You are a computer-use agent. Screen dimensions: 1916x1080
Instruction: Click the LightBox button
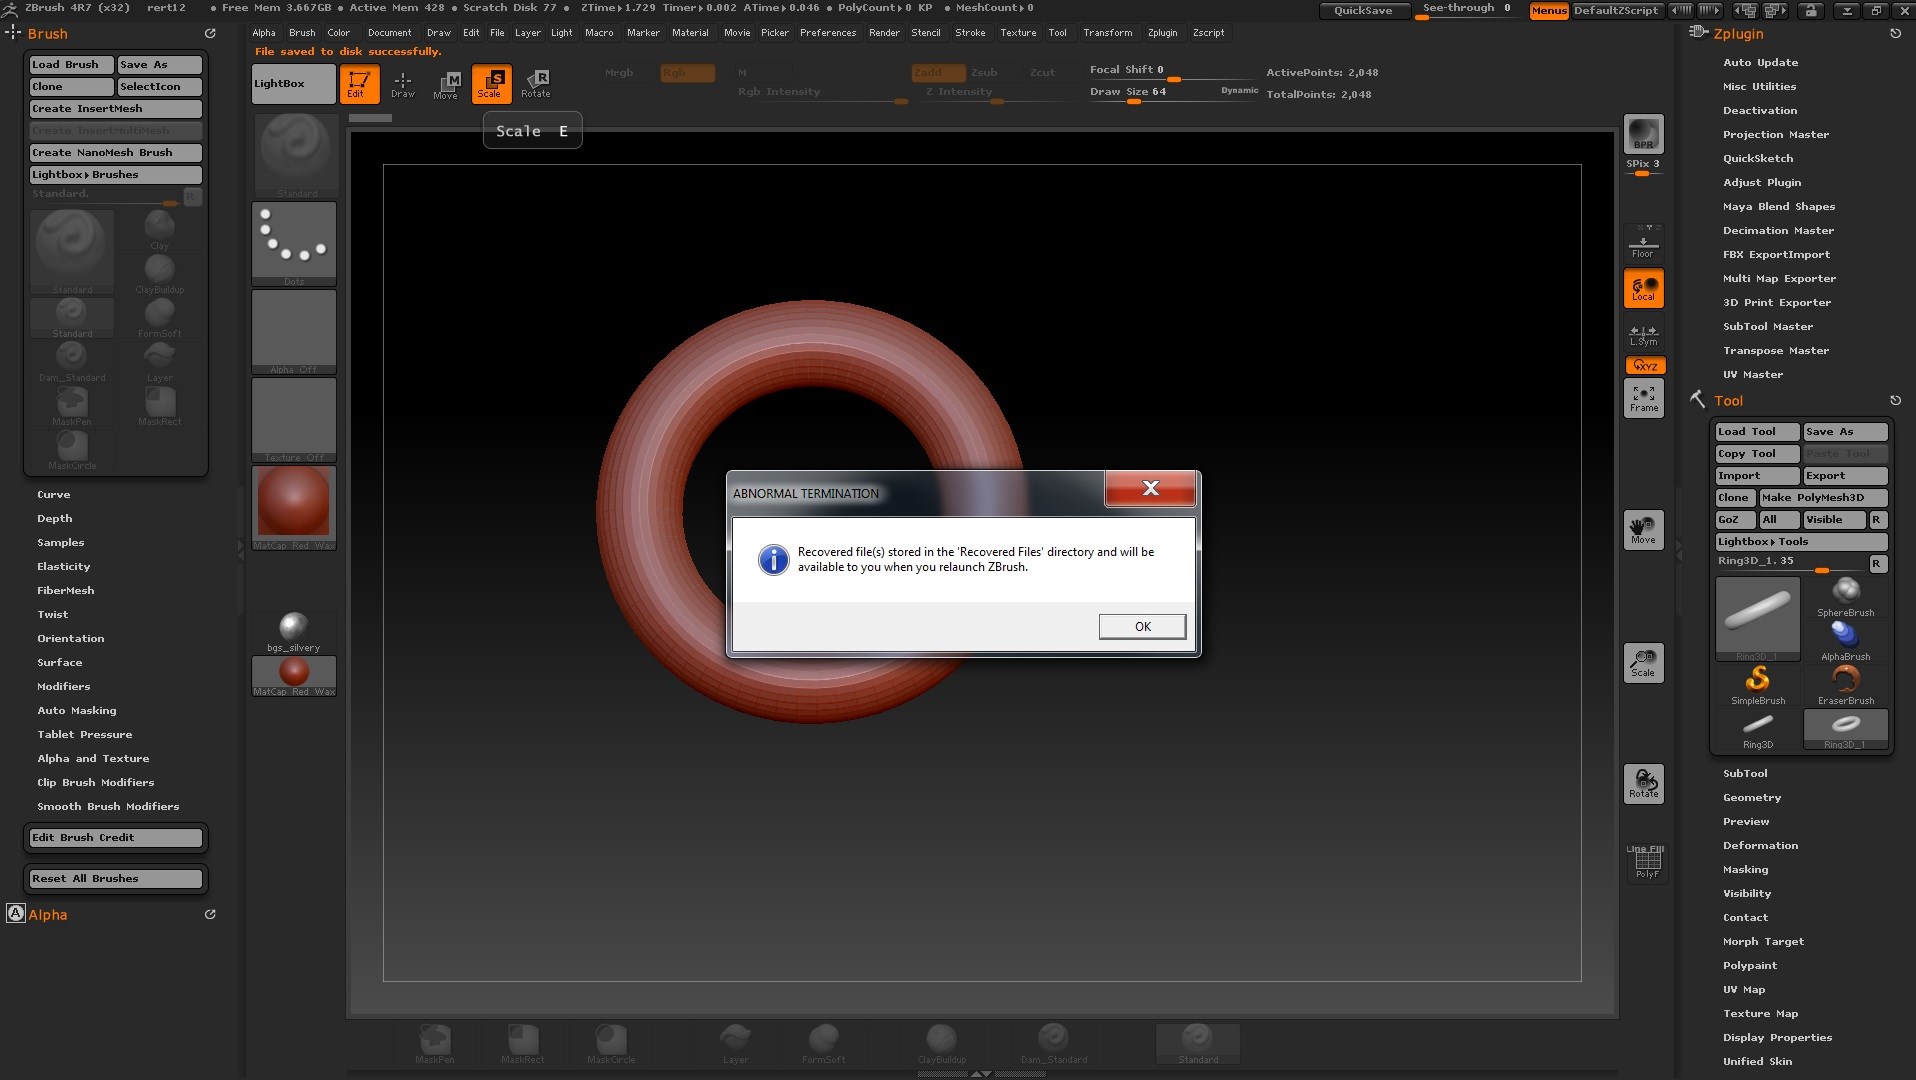294,84
